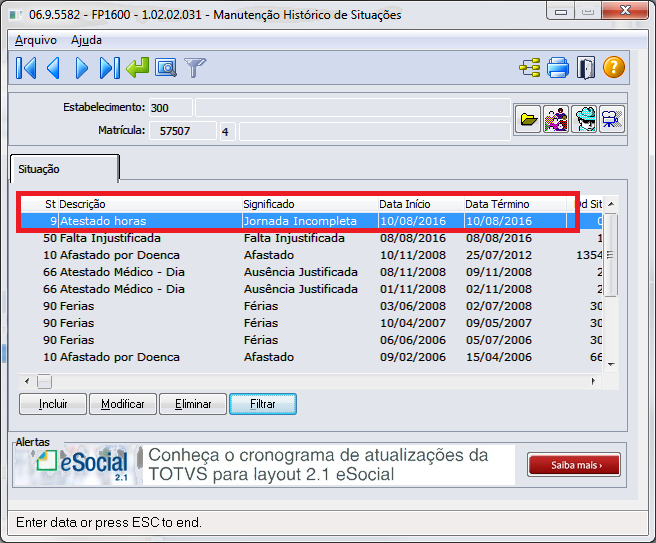Viewport: 656px width, 543px height.
Task: Click the horizontal scrollbar thumb
Action: pos(44,381)
